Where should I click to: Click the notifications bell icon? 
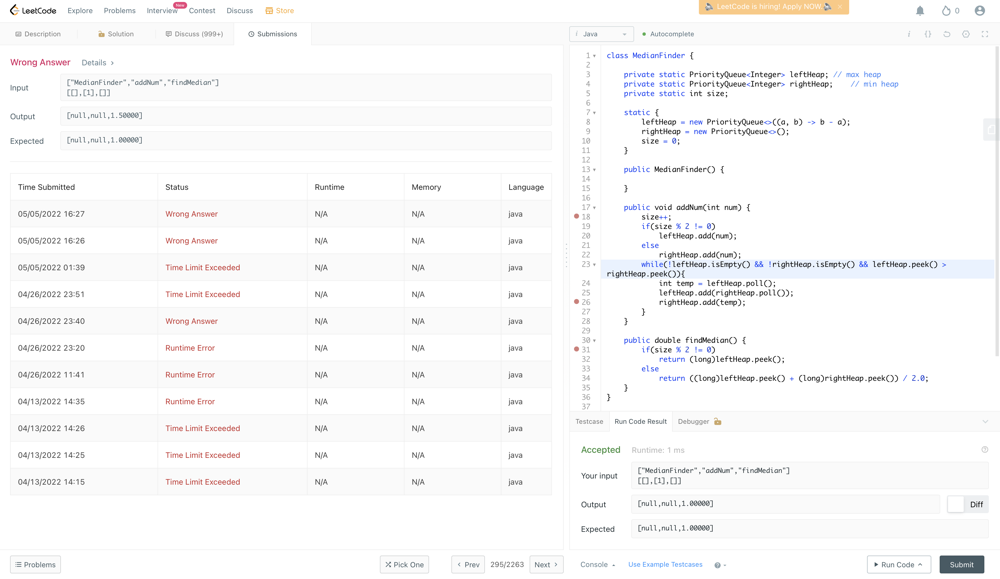920,11
